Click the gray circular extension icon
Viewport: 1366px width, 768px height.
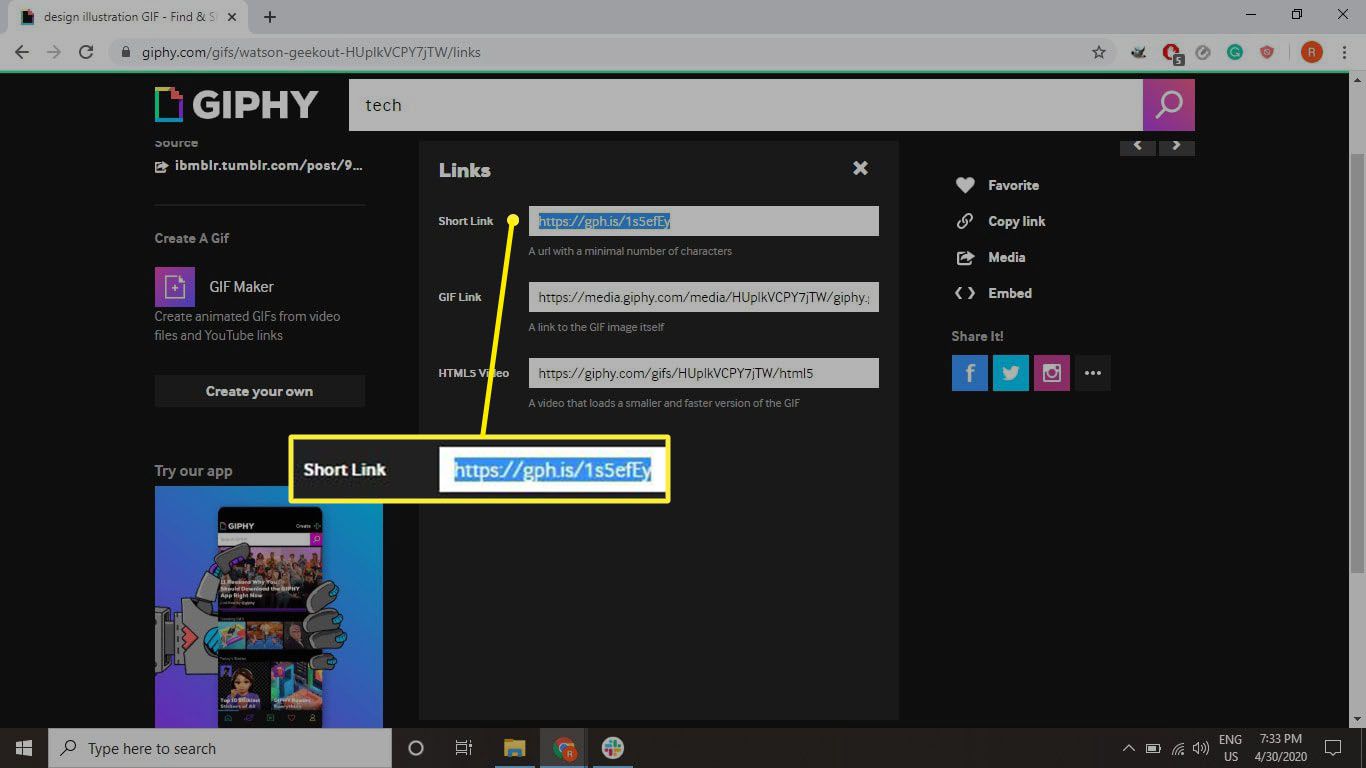point(1204,52)
